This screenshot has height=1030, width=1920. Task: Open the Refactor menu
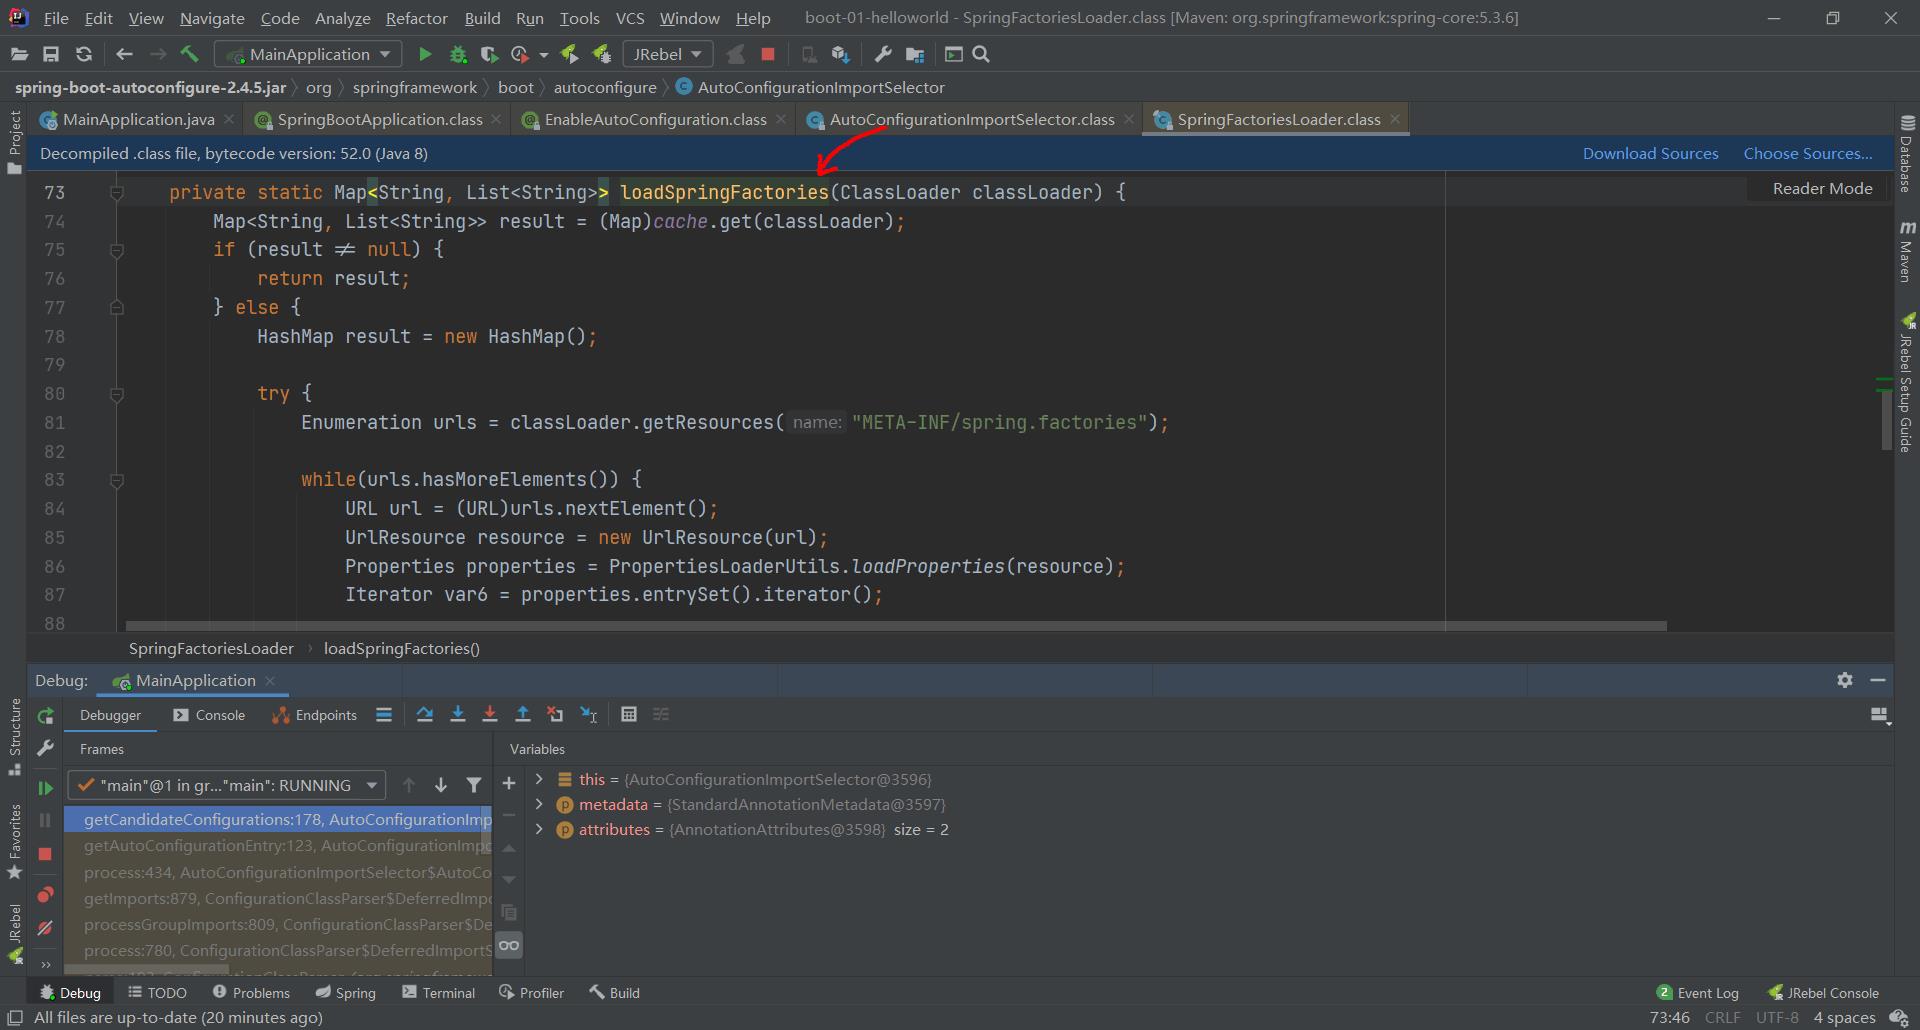pos(416,18)
